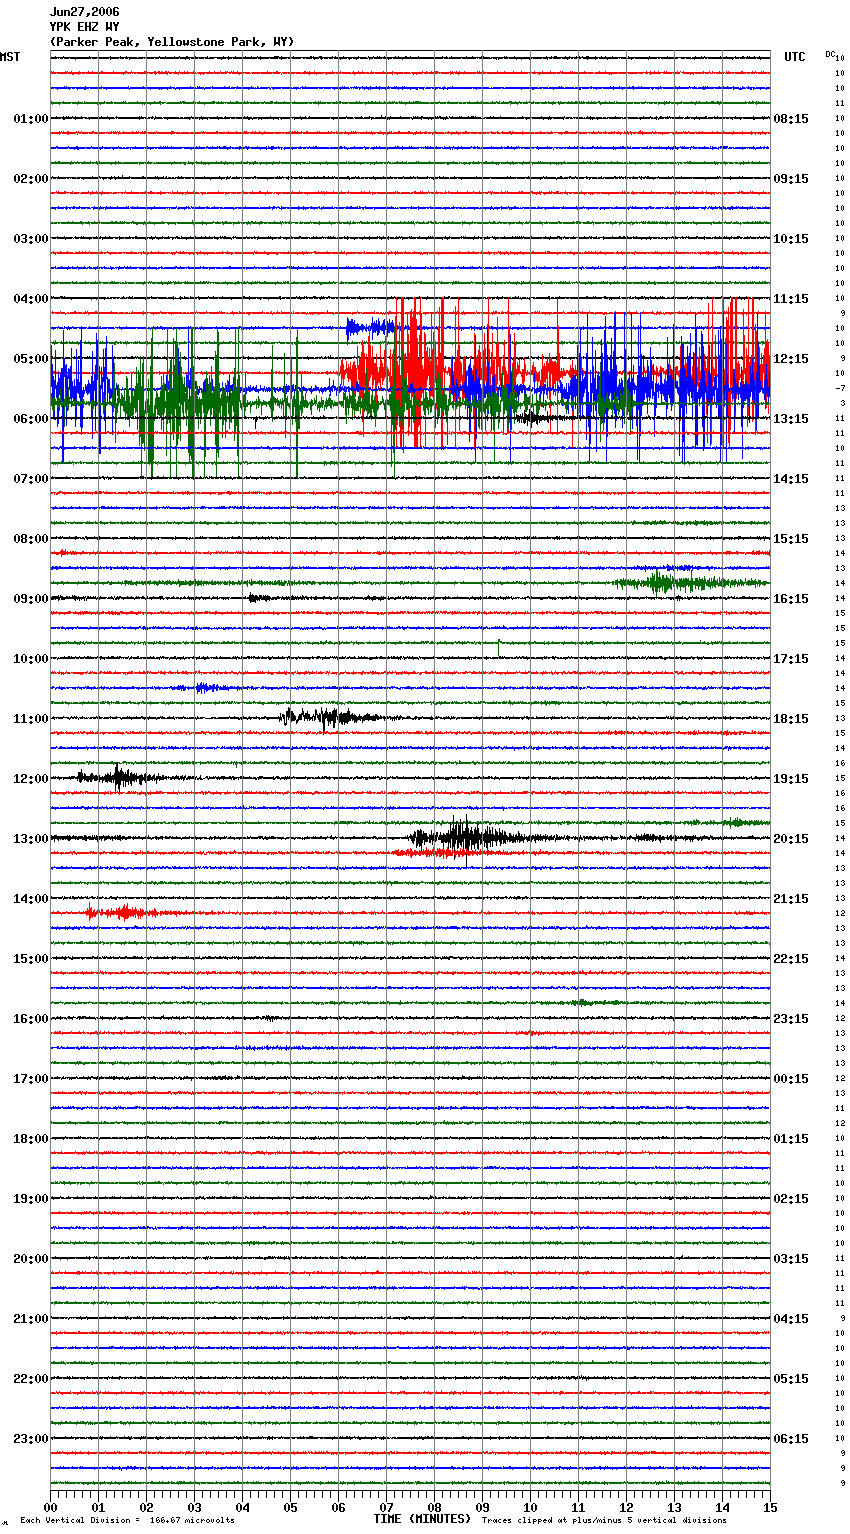
Task: Click the UTC axis header
Action: tap(794, 57)
